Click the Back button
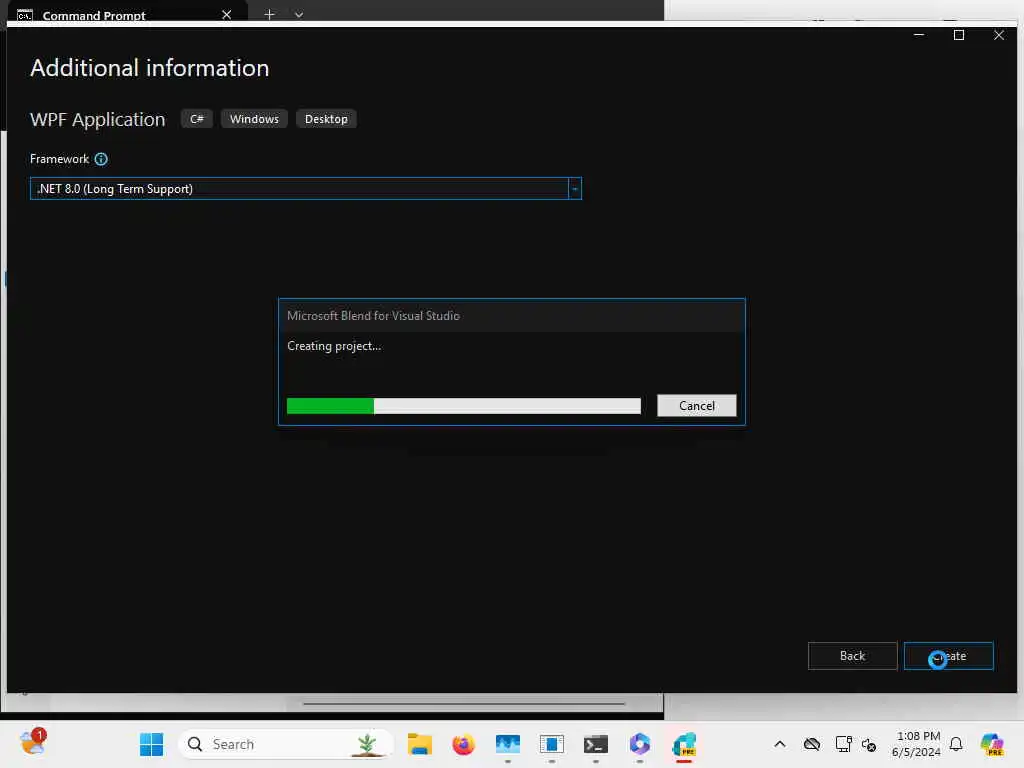This screenshot has width=1024, height=768. 852,656
